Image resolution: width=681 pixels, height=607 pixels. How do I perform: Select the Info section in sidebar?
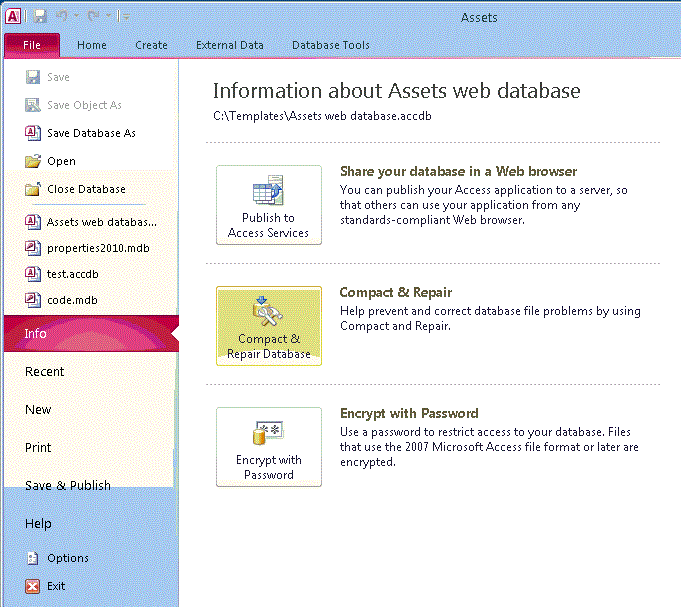(91, 333)
